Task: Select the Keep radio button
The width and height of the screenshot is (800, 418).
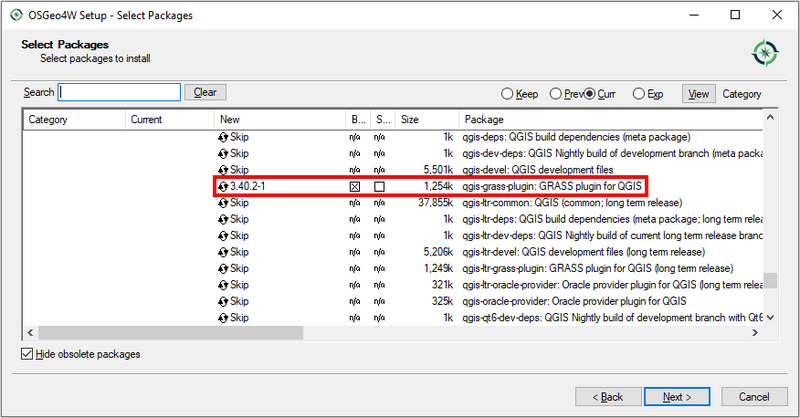Action: point(507,94)
